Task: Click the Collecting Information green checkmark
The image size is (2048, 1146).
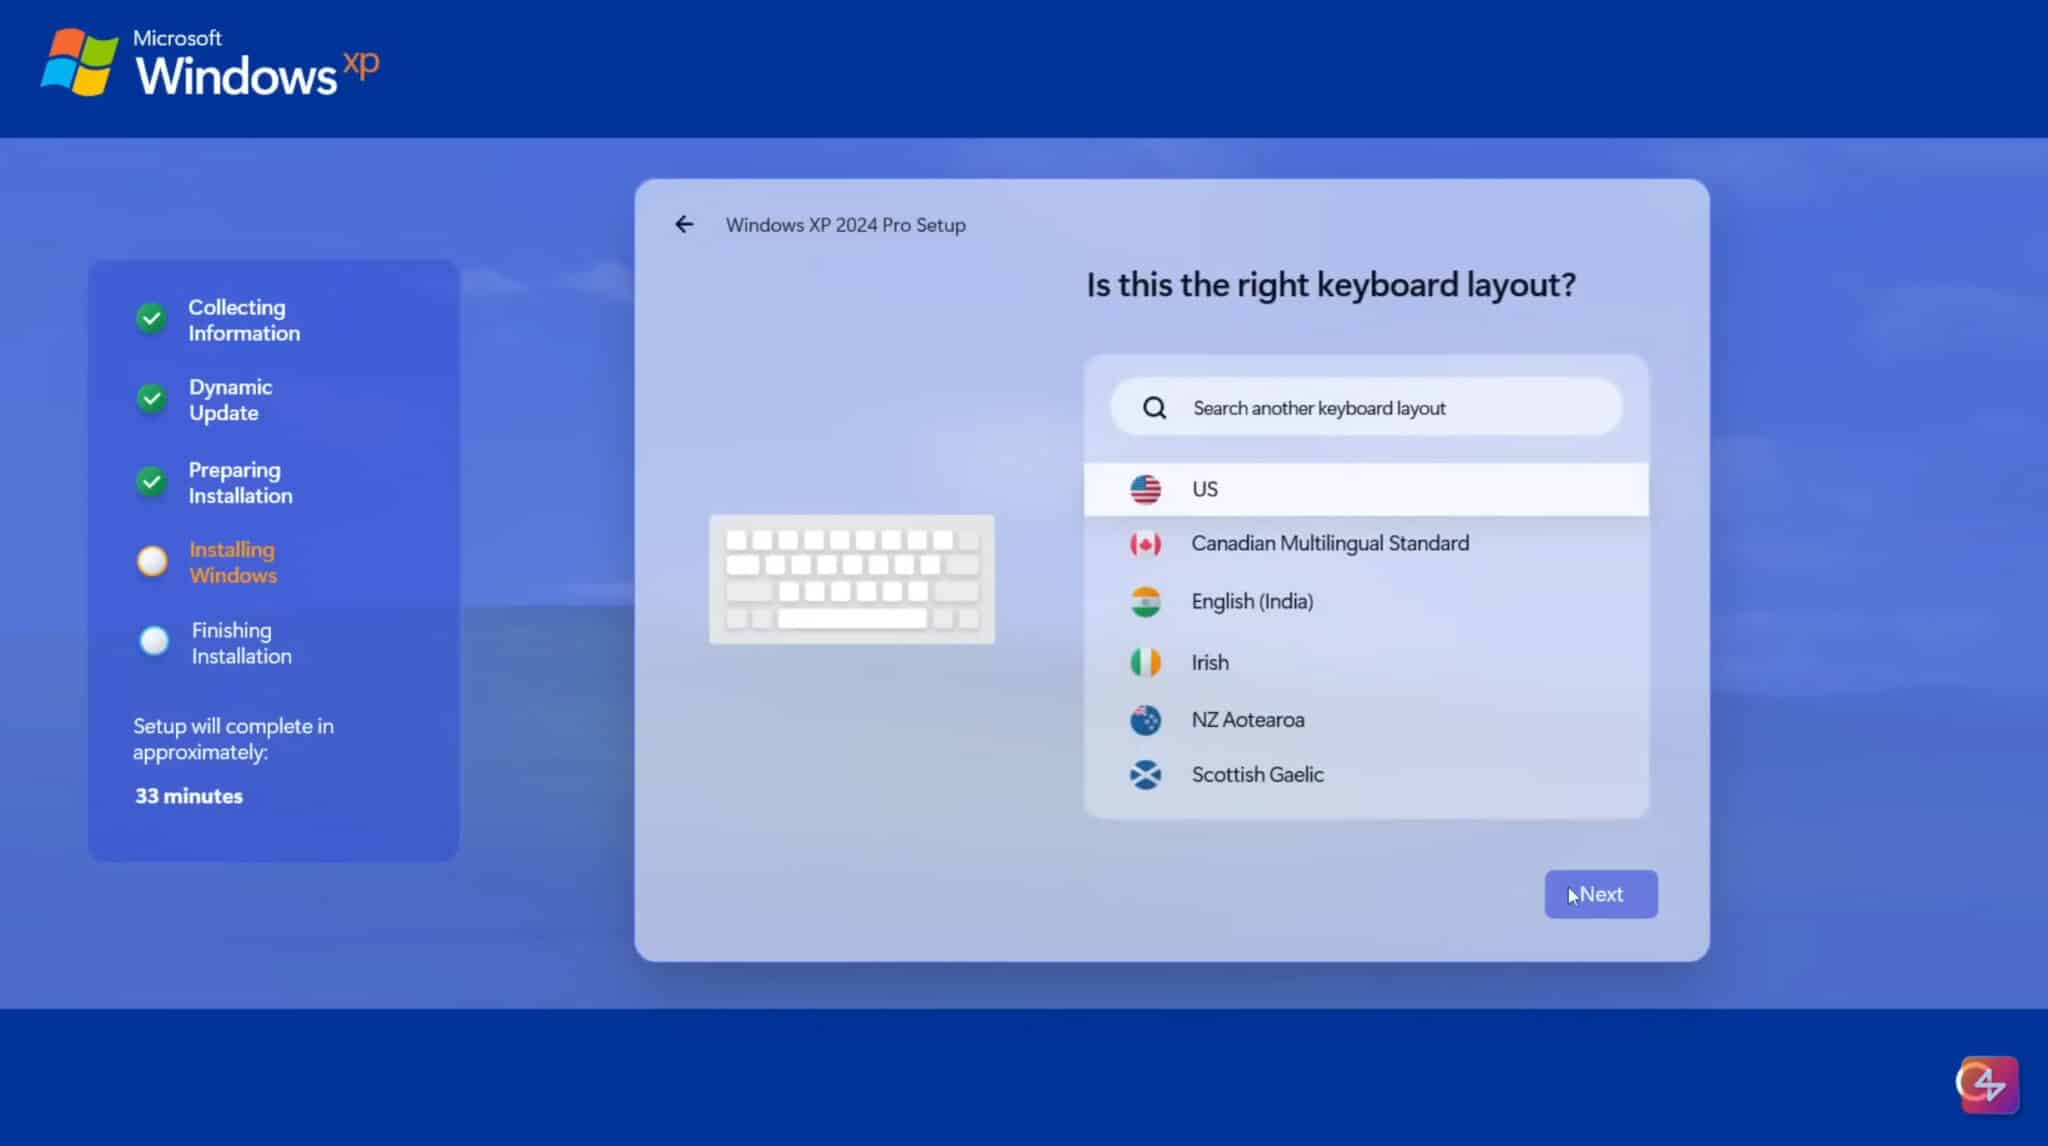Action: coord(151,318)
